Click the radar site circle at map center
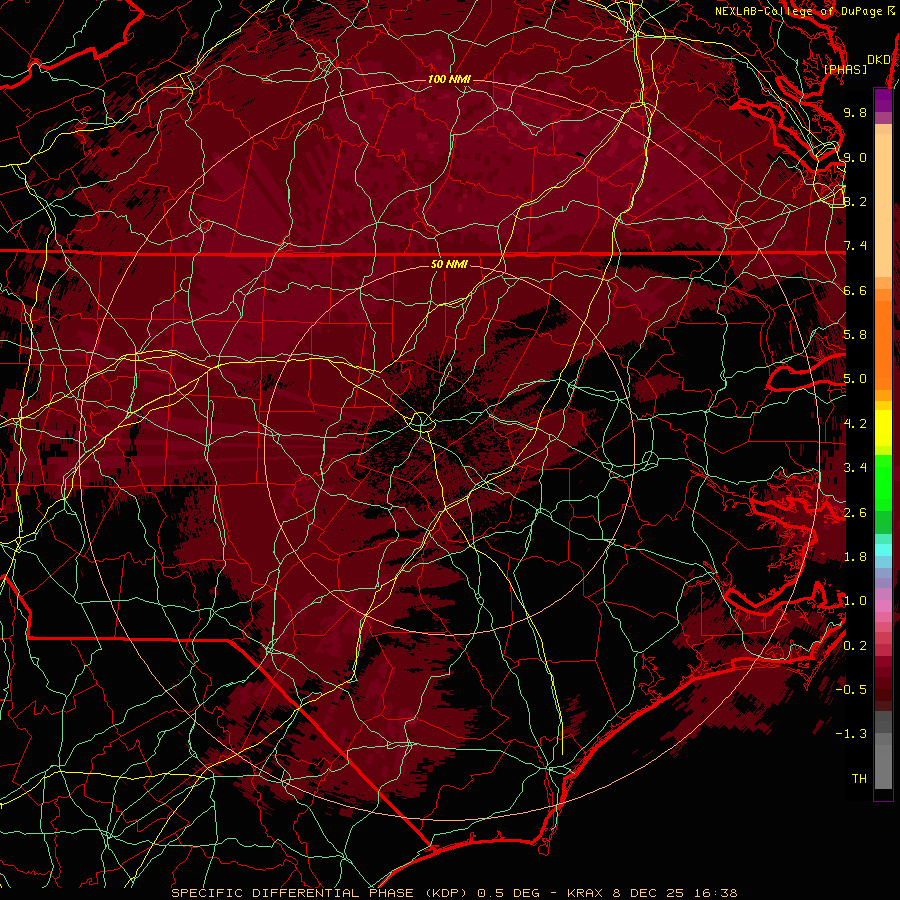The image size is (900, 900). [422, 422]
